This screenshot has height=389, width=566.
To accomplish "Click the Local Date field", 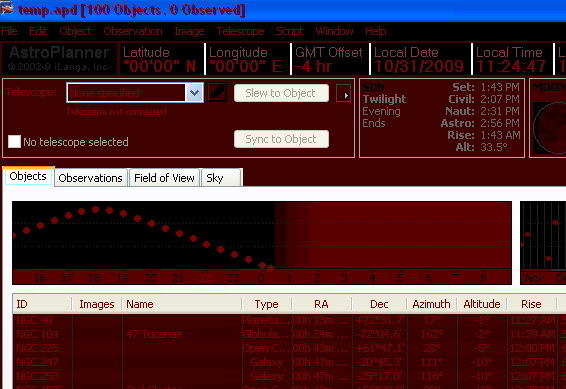I will (x=421, y=59).
